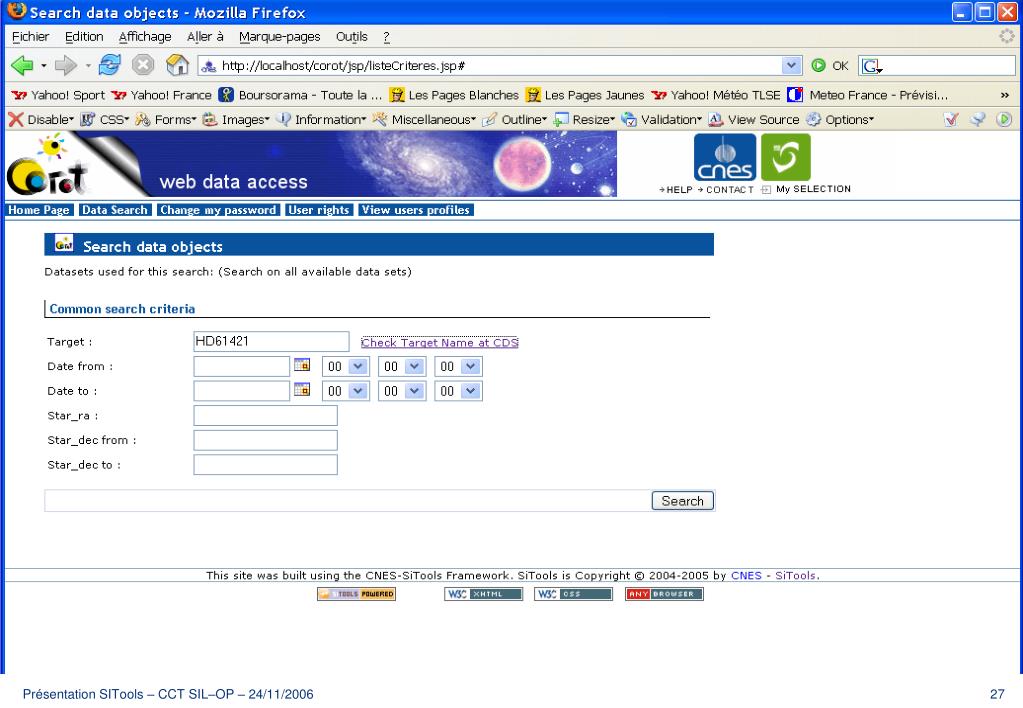The width and height of the screenshot is (1023, 708).
Task: Go back with the green Back arrow
Action: click(x=22, y=65)
